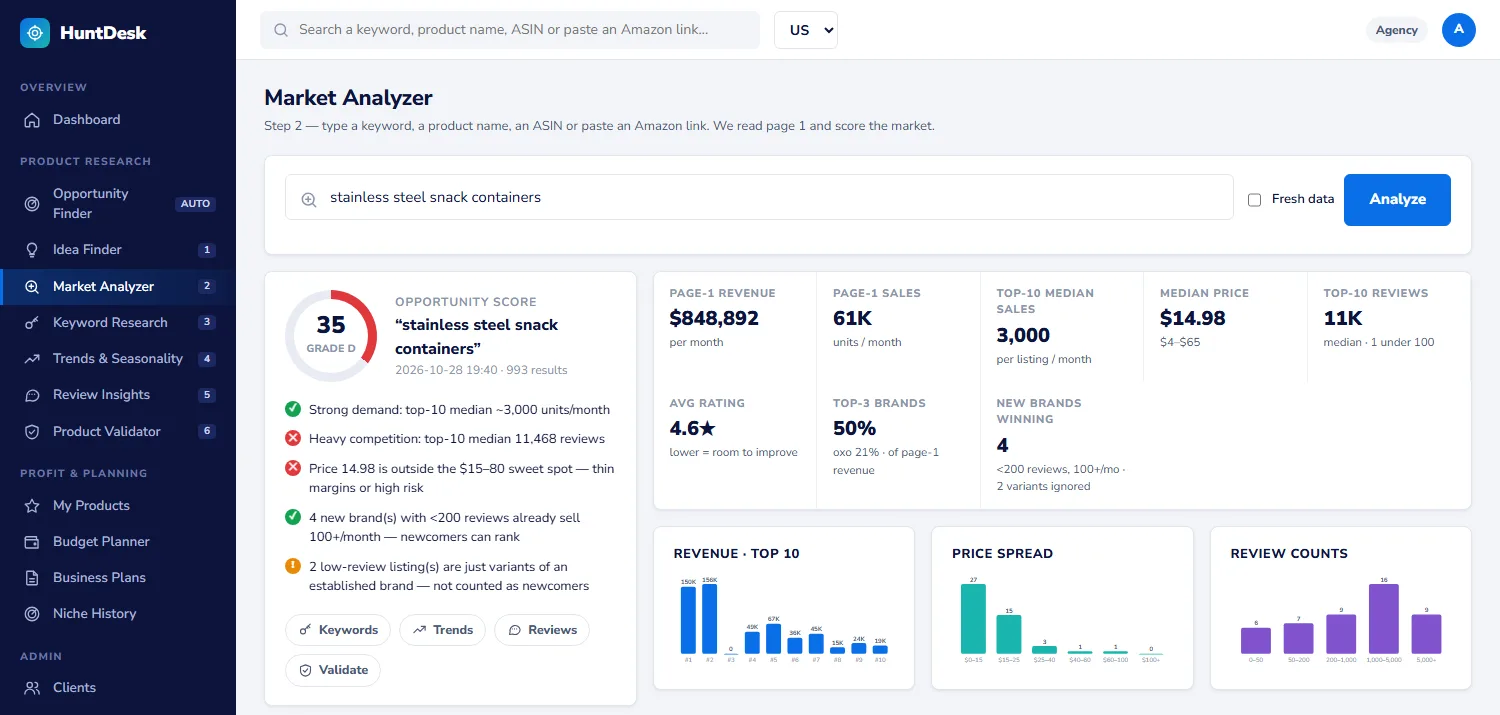
Task: Enable the Fresh data checkbox
Action: pyautogui.click(x=1254, y=200)
